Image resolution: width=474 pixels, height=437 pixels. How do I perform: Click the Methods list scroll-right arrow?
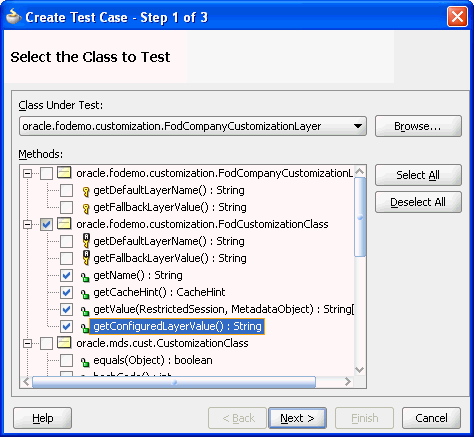[348, 382]
